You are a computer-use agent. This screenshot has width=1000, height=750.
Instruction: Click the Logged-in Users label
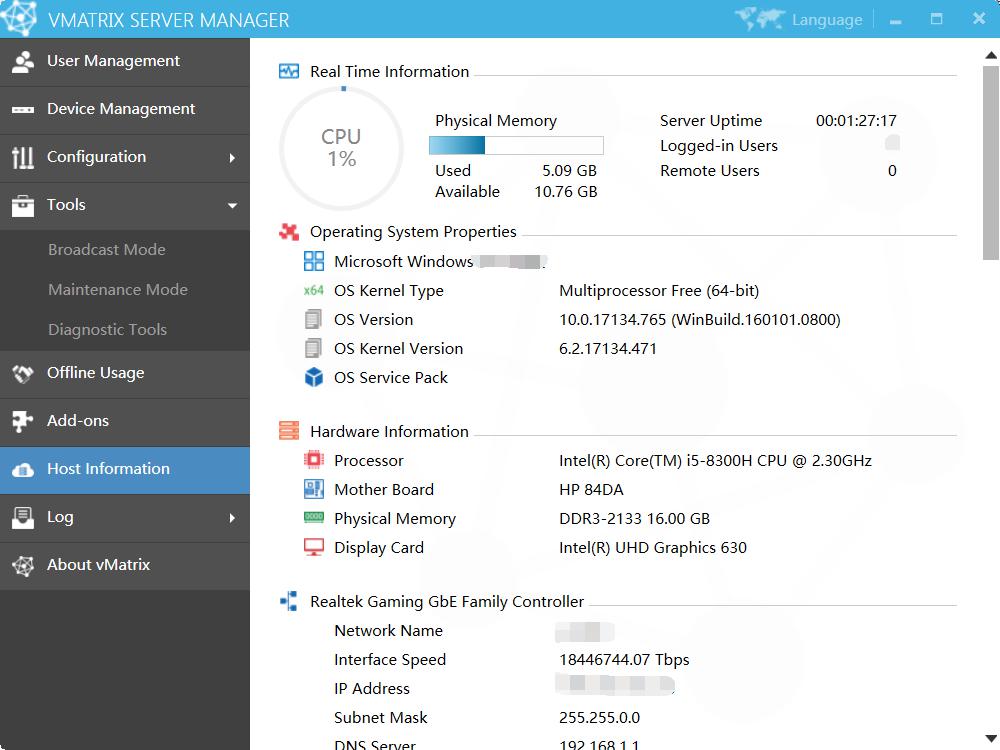719,146
